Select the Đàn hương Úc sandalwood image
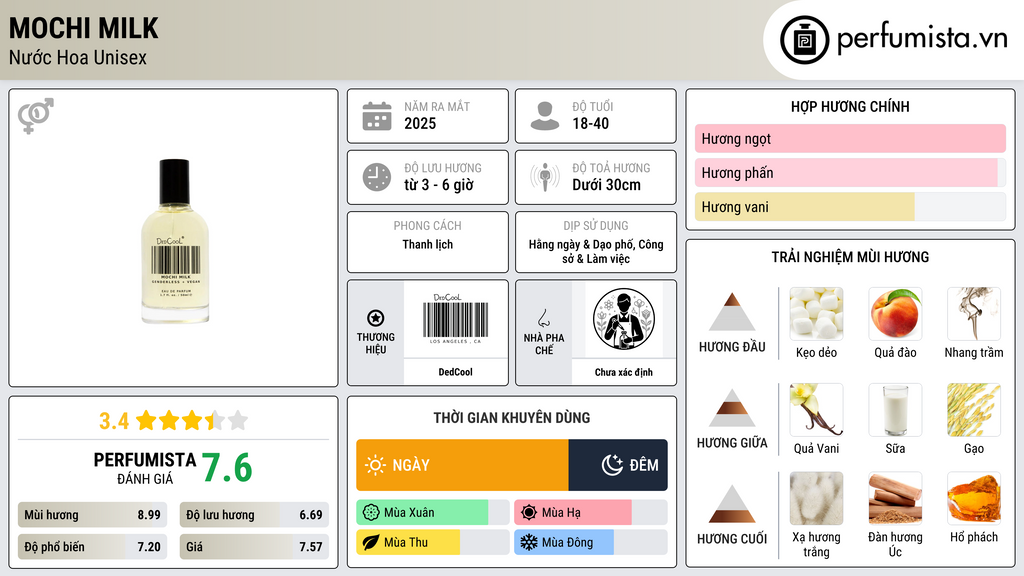The image size is (1024, 576). [895, 499]
